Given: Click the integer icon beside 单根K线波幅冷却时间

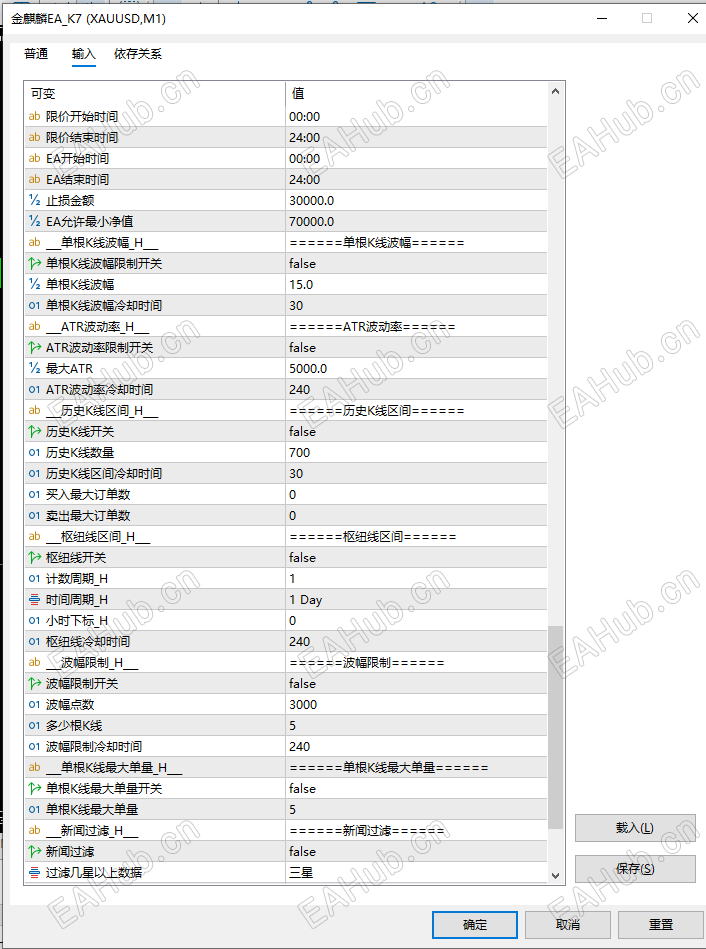Looking at the screenshot, I should click(35, 306).
